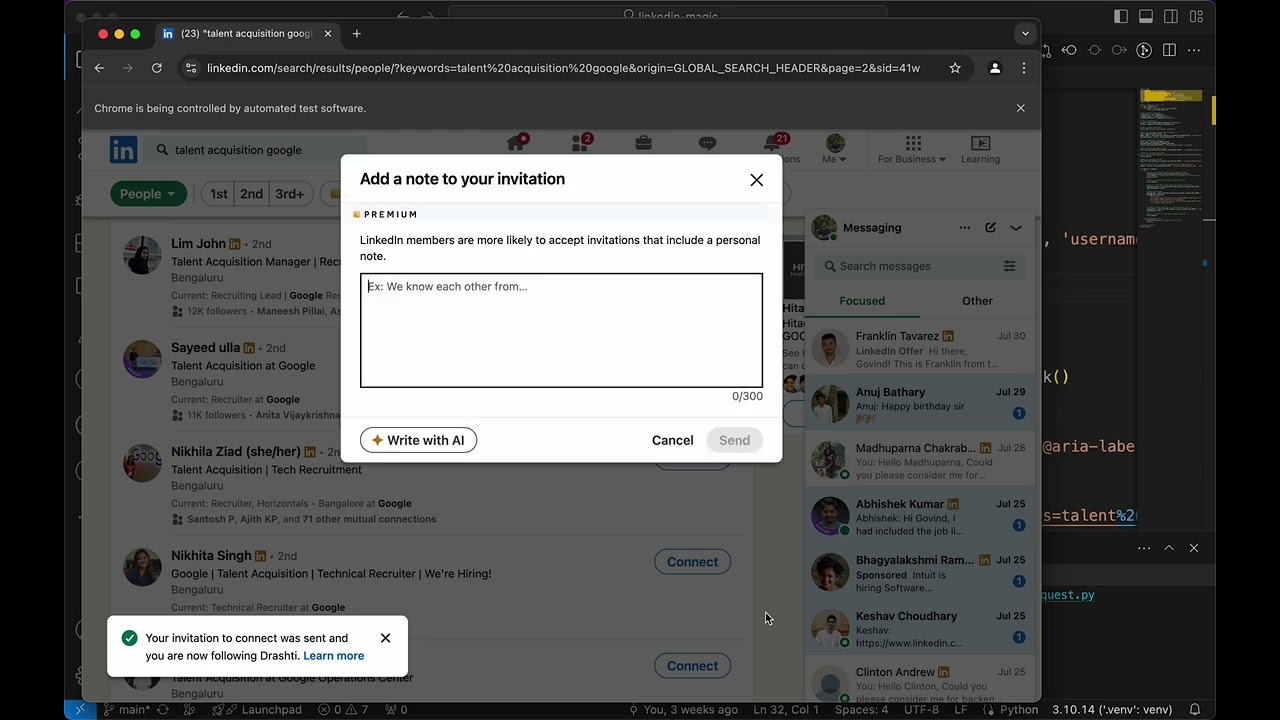Select Python language mode in status bar
The height and width of the screenshot is (720, 1280).
click(x=1019, y=710)
